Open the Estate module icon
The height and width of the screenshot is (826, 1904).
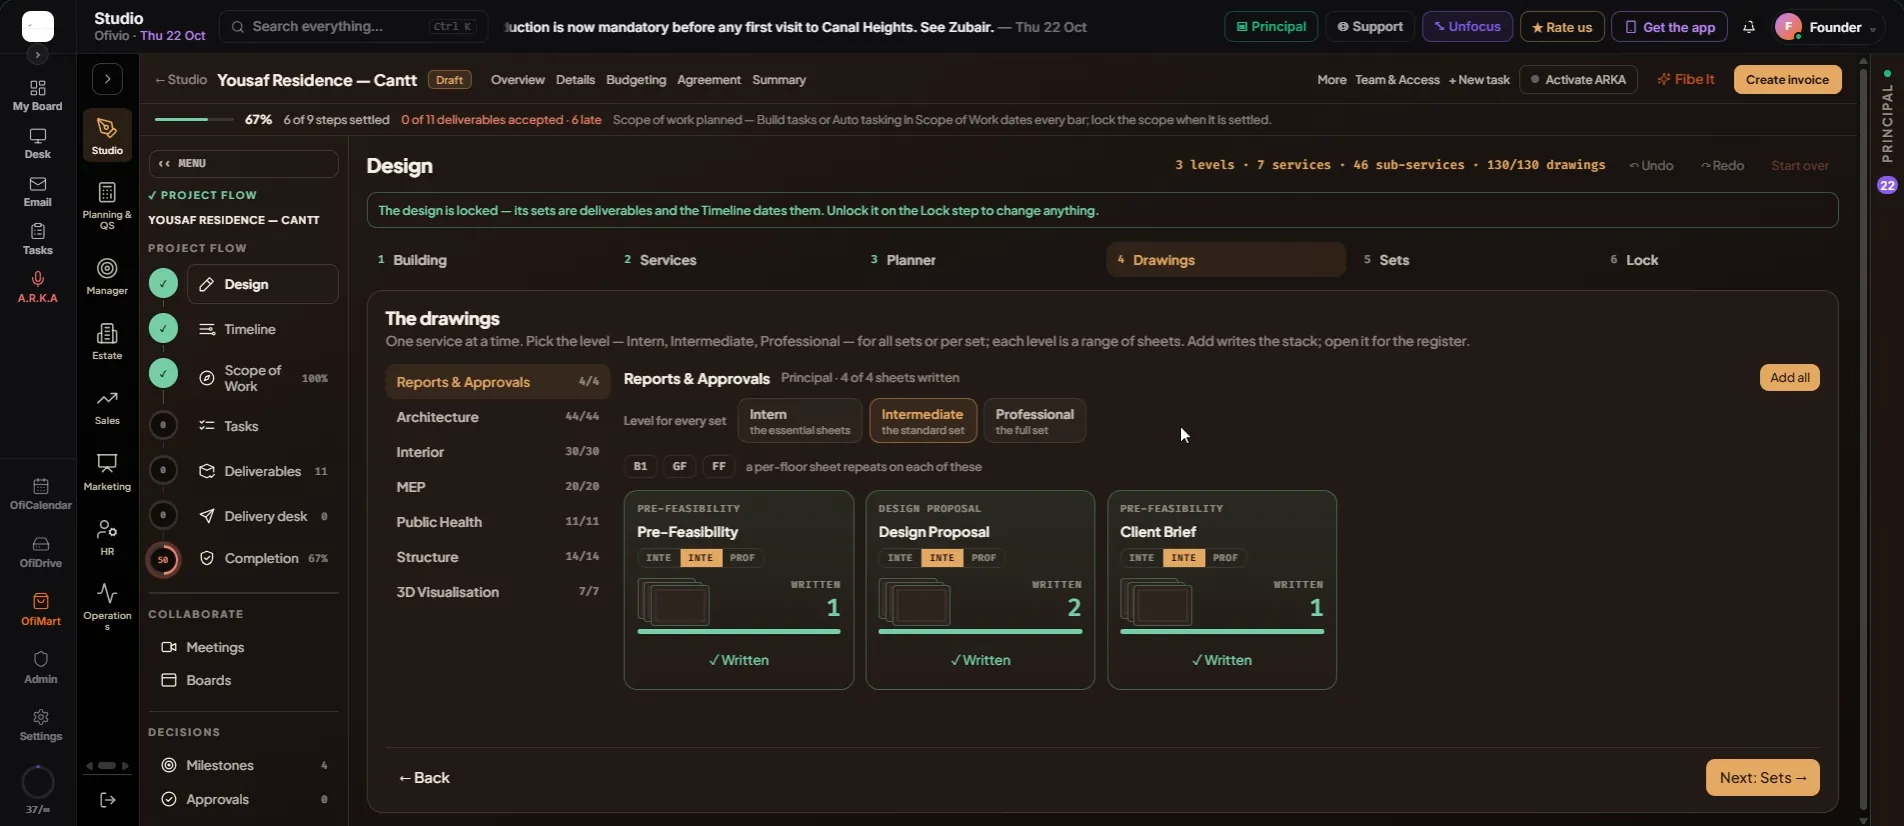[107, 342]
